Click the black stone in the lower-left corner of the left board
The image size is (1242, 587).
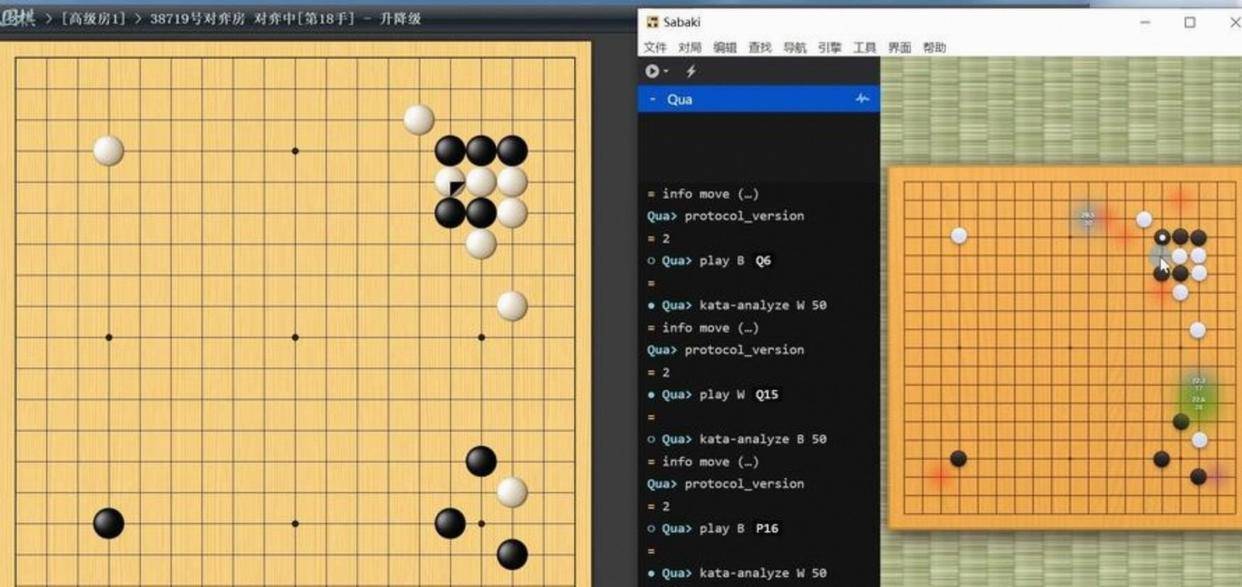click(108, 523)
